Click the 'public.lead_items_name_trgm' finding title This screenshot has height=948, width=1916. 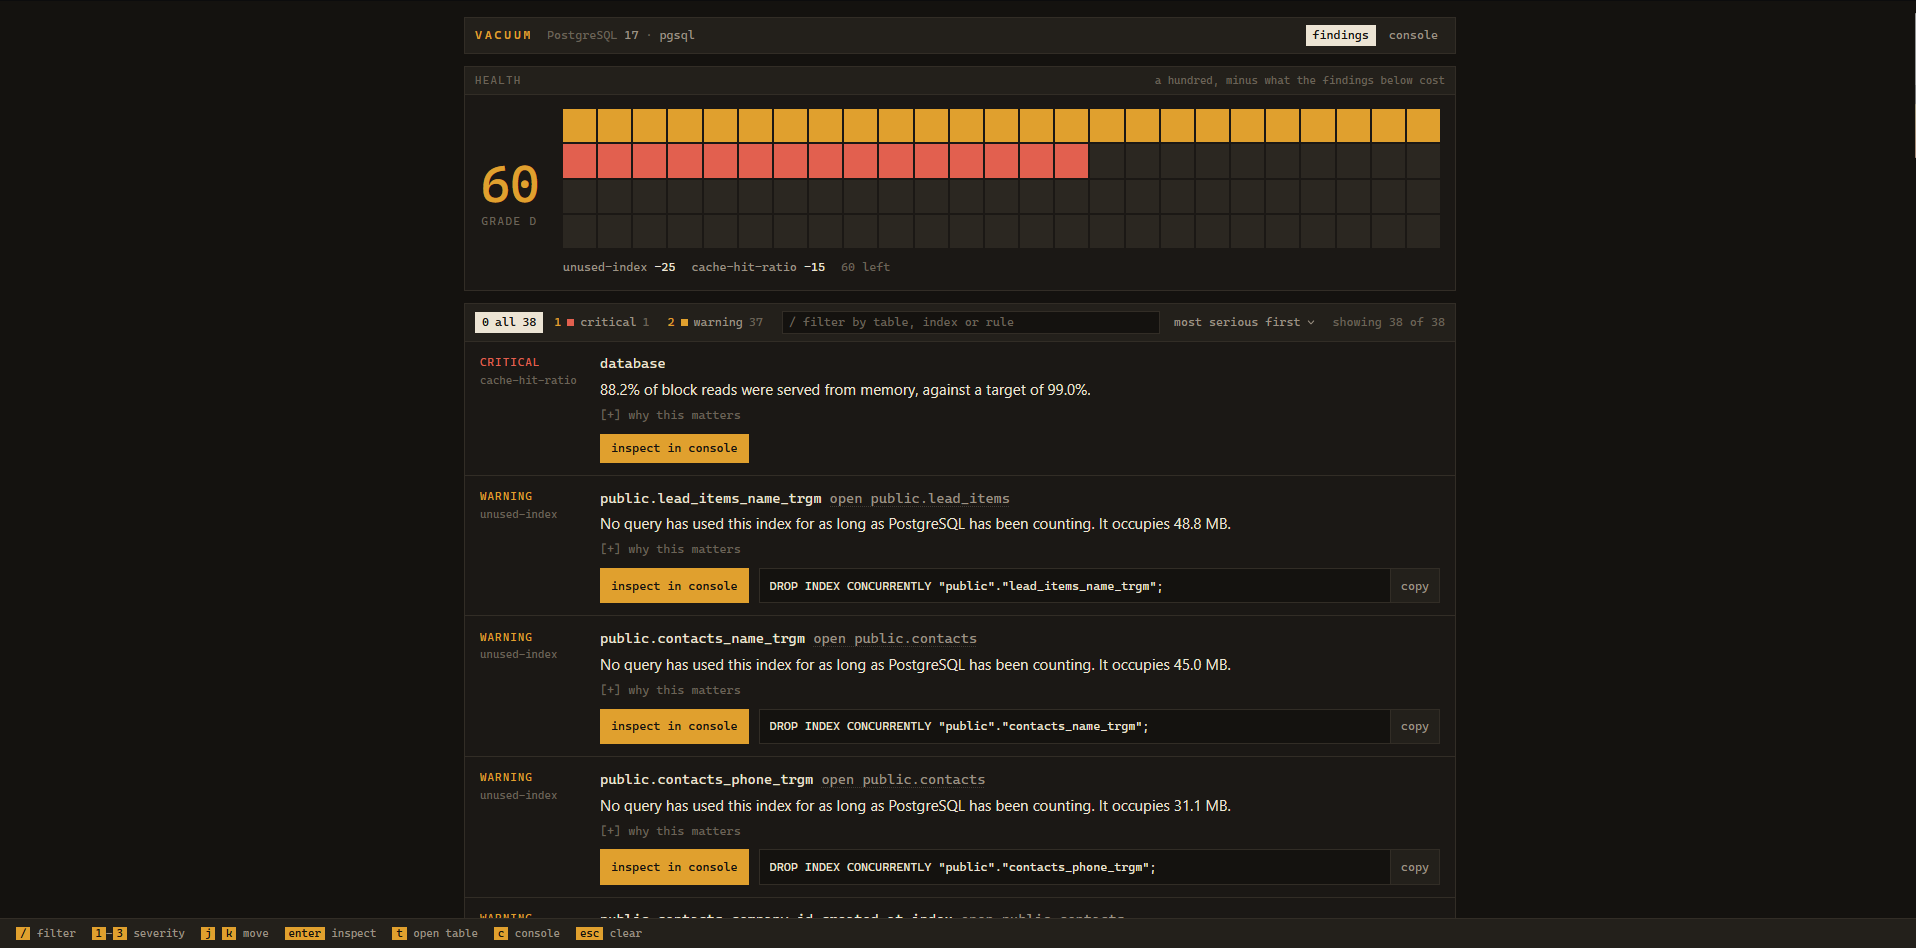tap(710, 498)
